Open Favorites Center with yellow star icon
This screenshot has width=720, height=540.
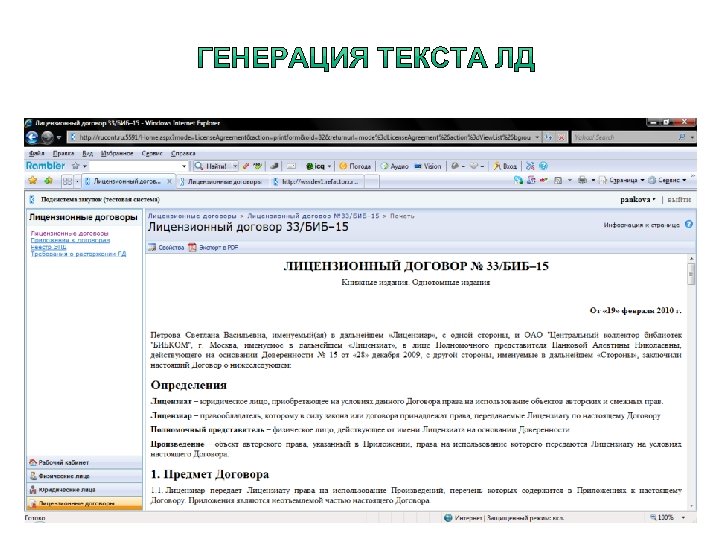coord(33,180)
